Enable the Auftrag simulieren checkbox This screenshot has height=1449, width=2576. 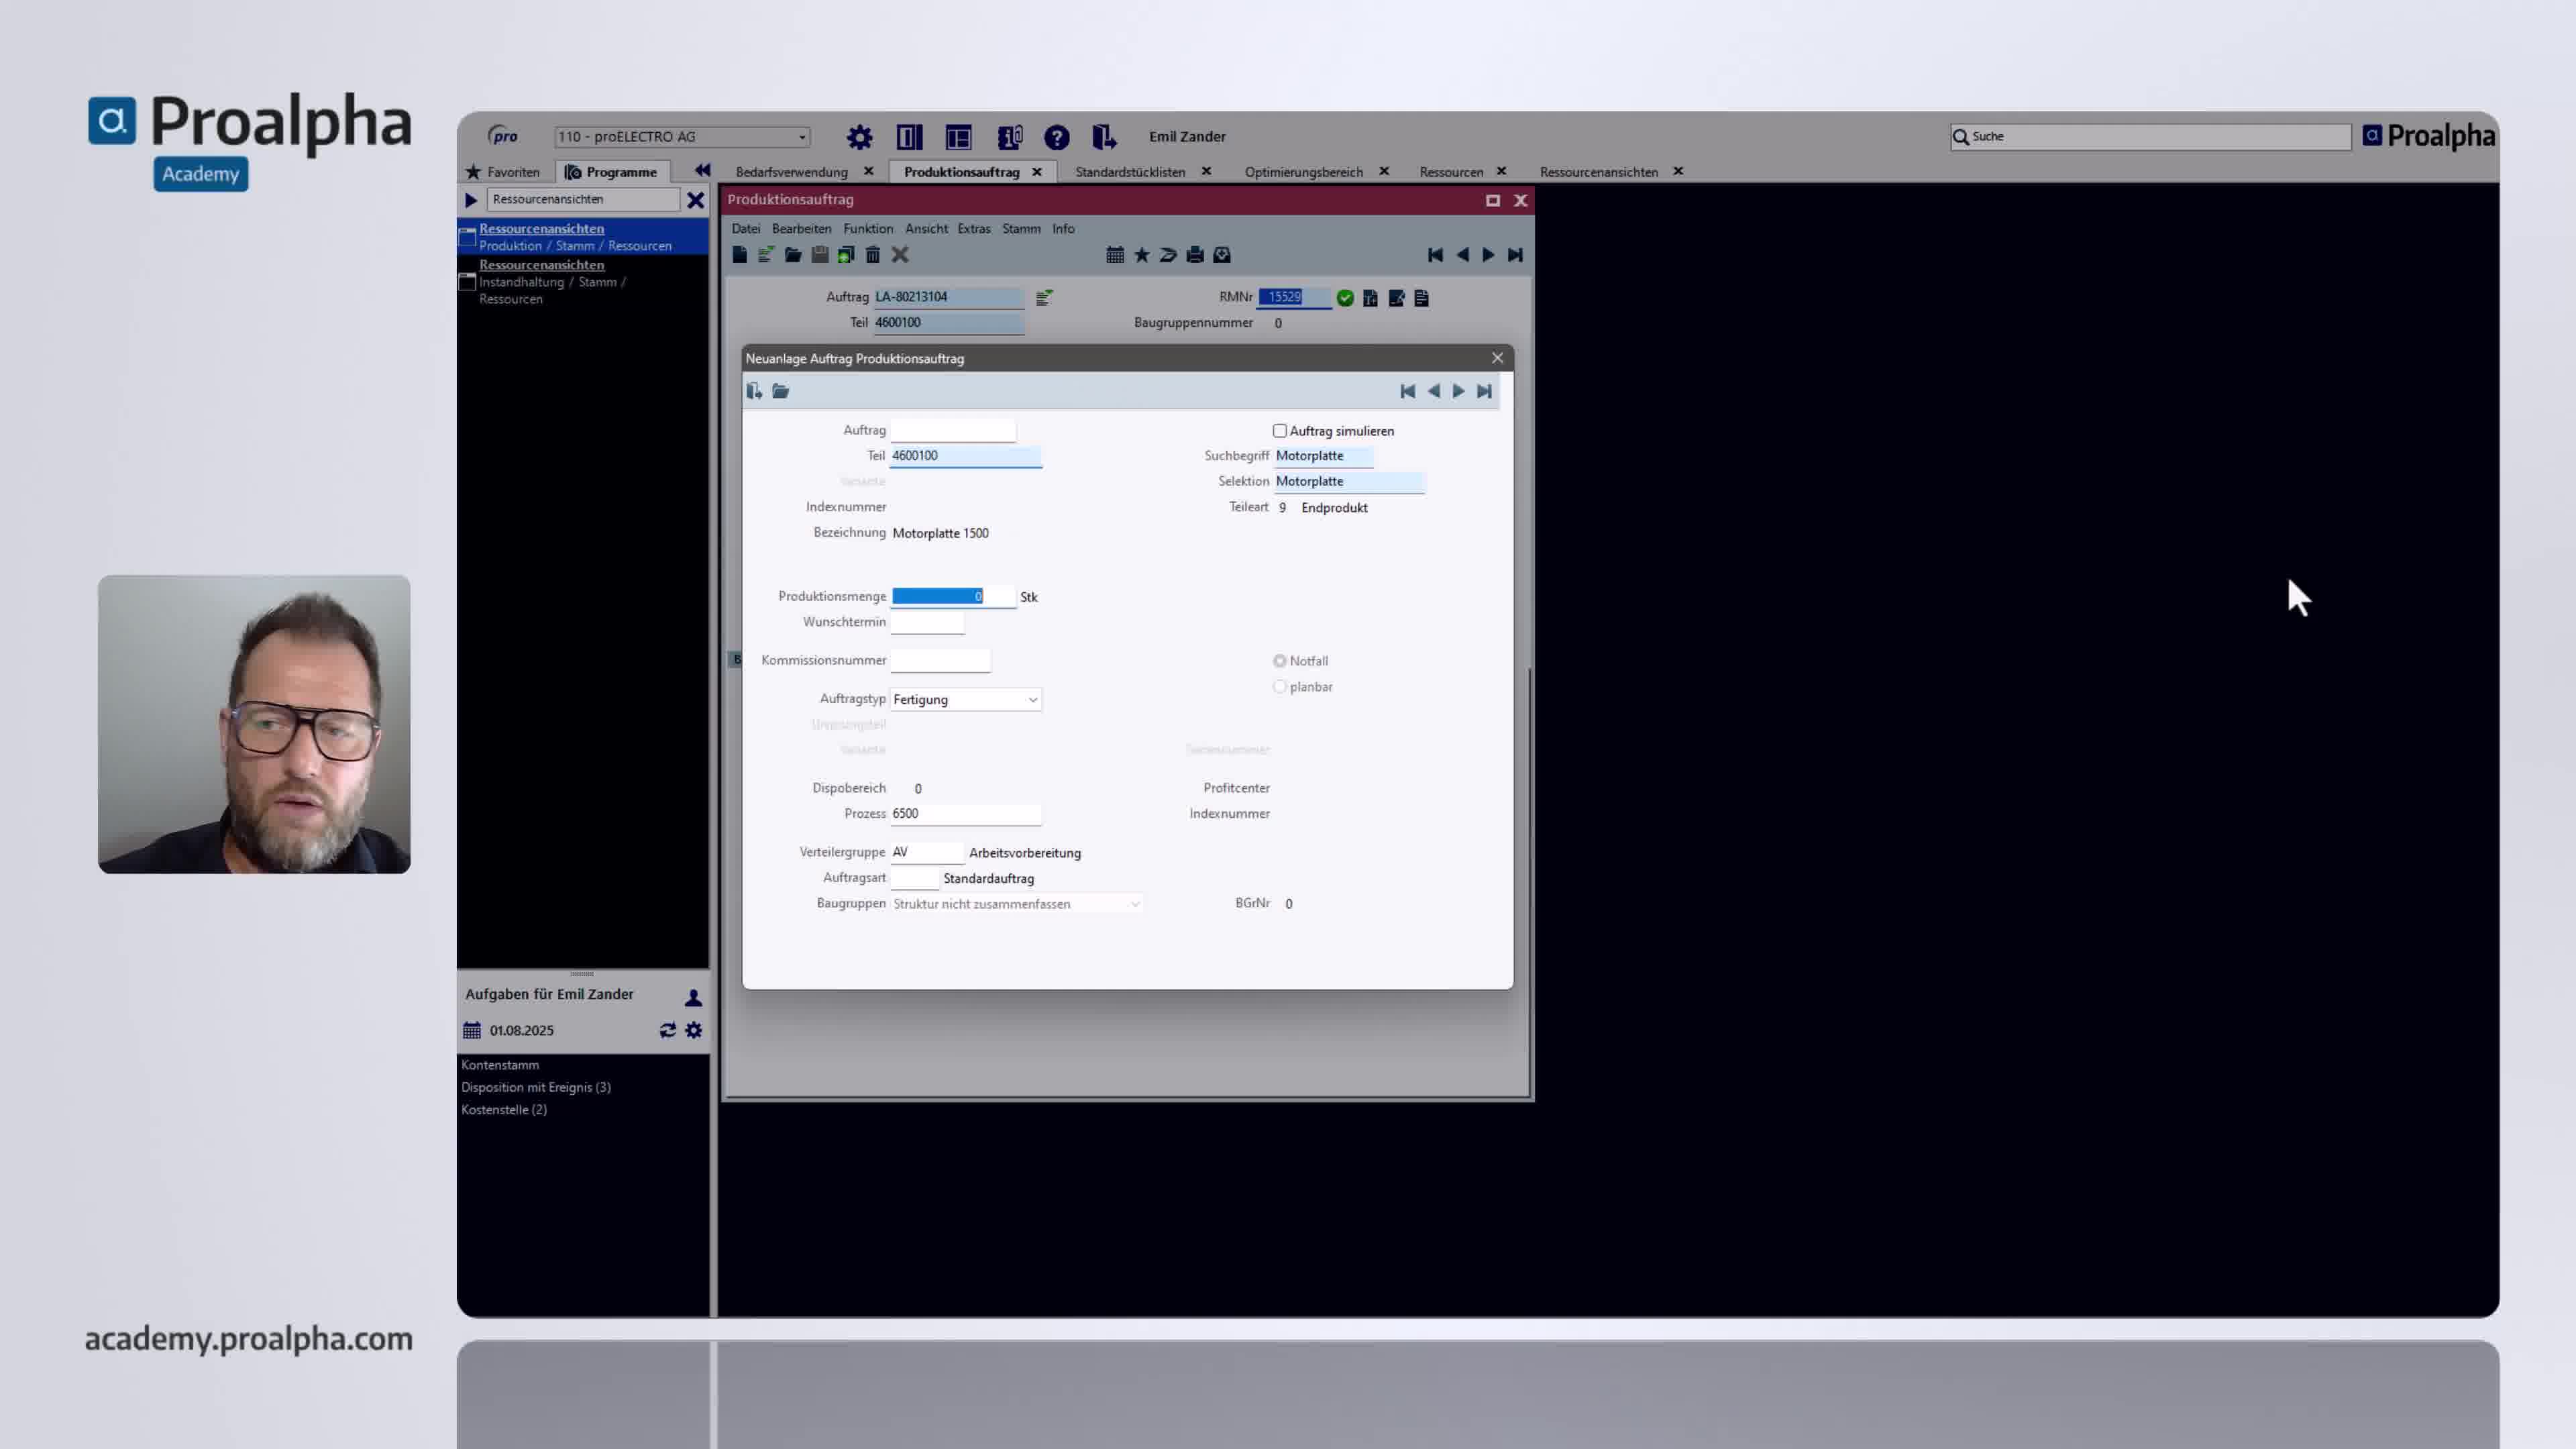pyautogui.click(x=1279, y=430)
